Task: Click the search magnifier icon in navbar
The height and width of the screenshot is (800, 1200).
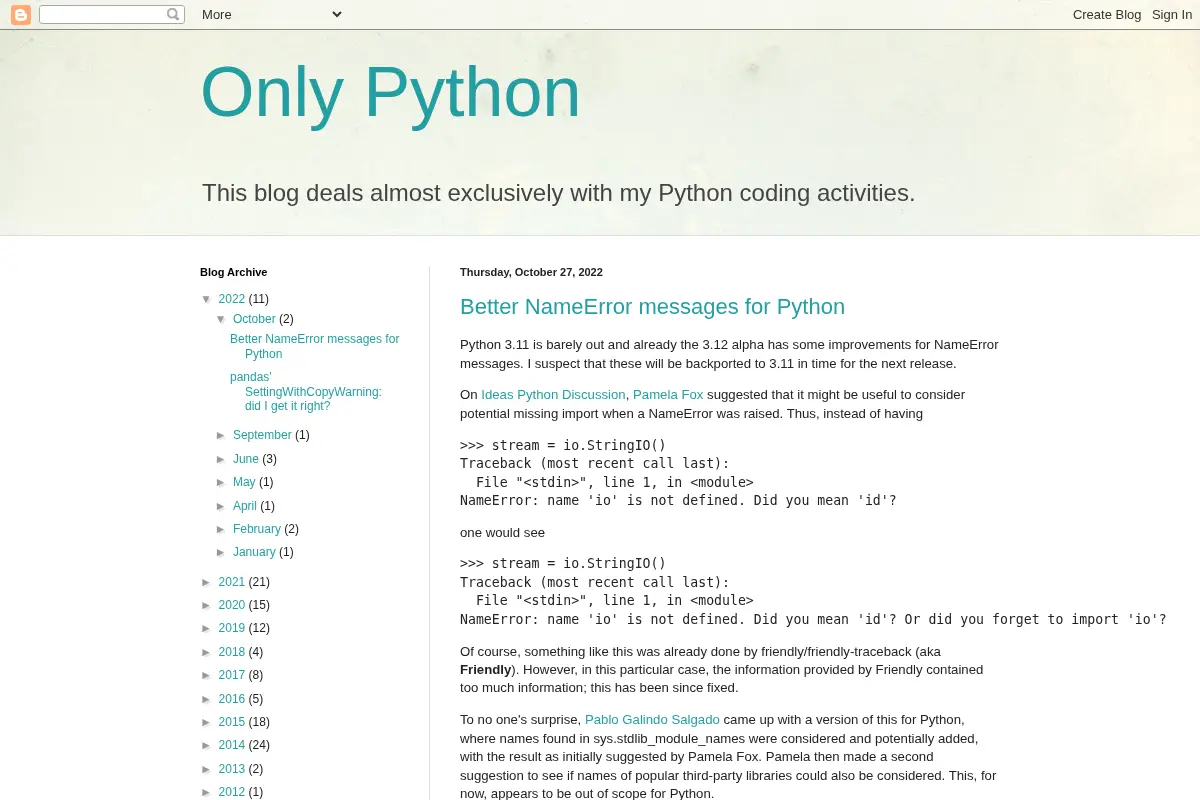Action: click(173, 14)
